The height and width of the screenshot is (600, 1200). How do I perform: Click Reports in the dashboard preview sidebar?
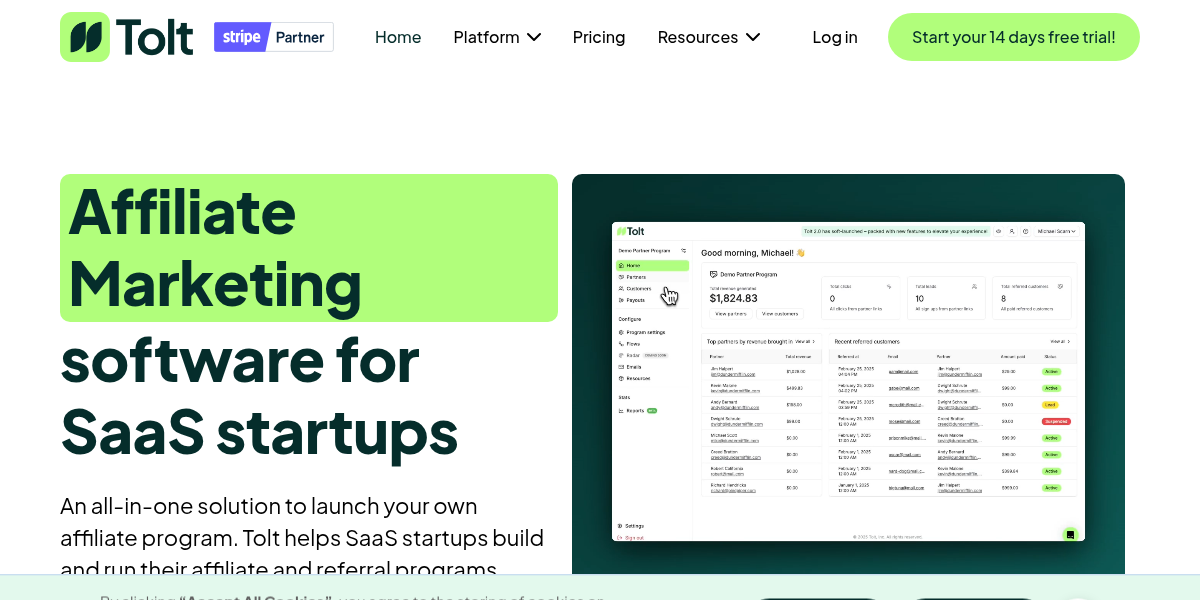coord(635,410)
